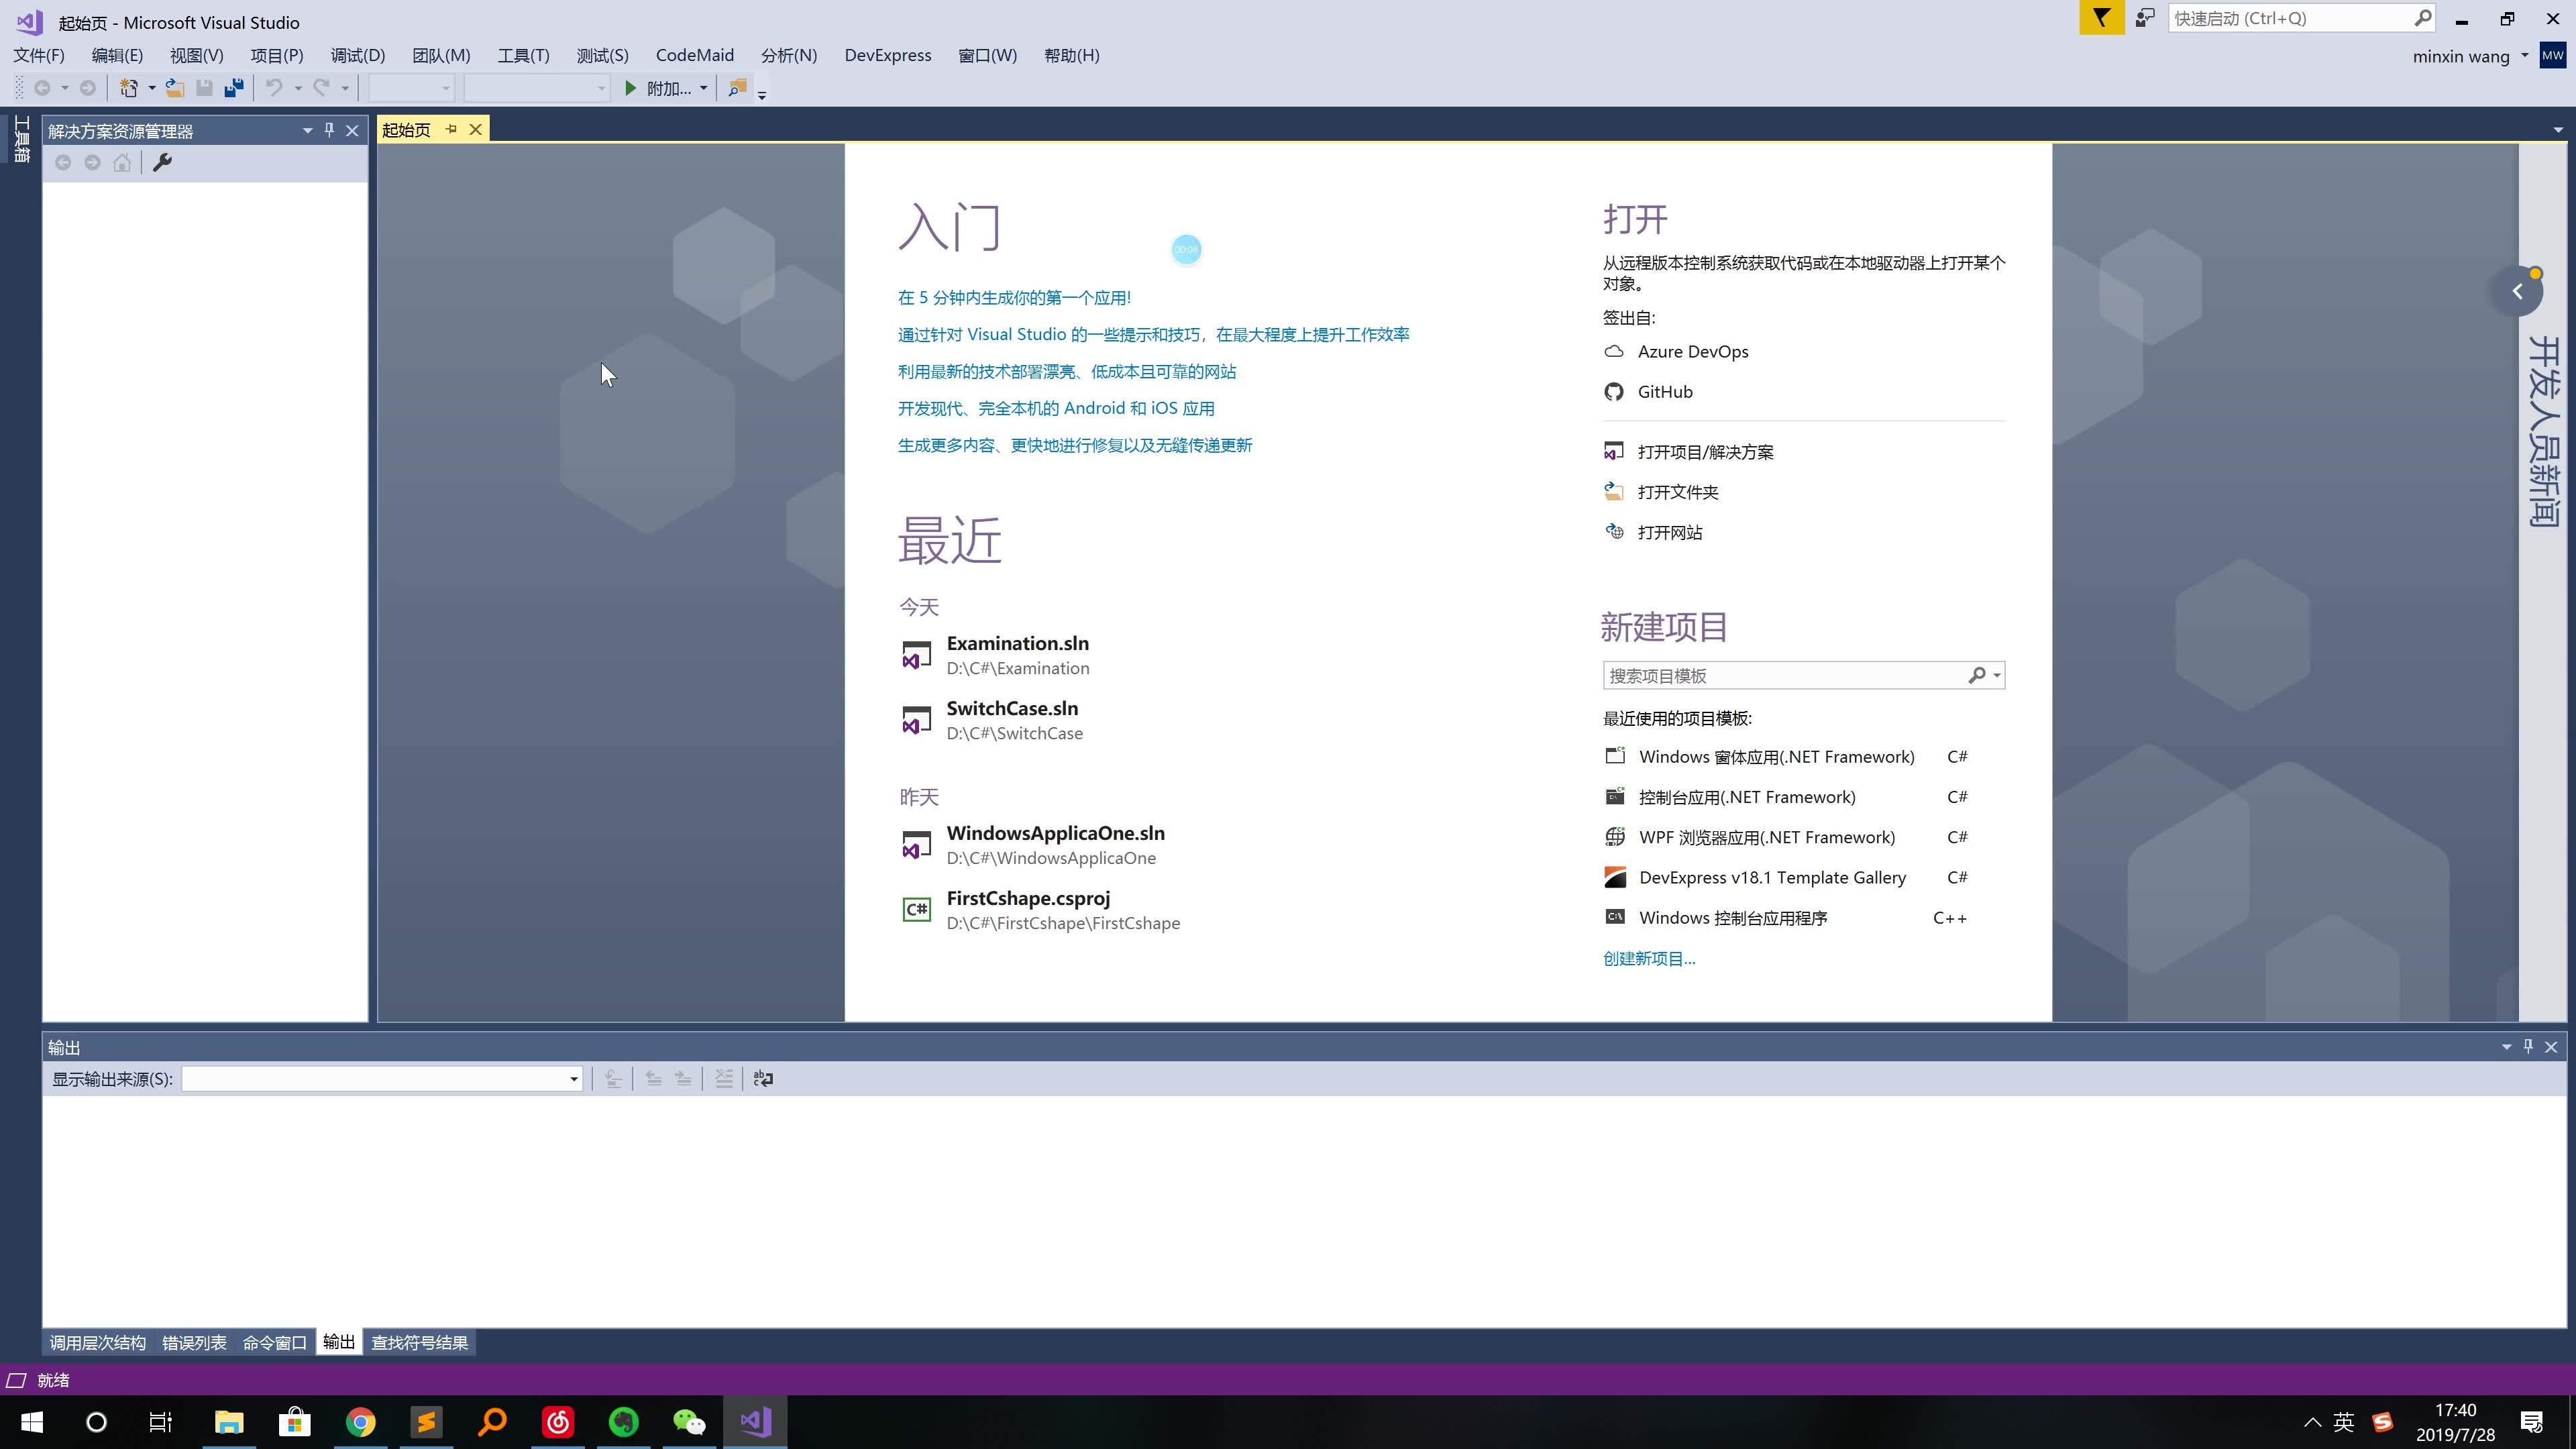2576x1449 pixels.
Task: Switch to the 查找符号结果 tab
Action: pos(420,1342)
